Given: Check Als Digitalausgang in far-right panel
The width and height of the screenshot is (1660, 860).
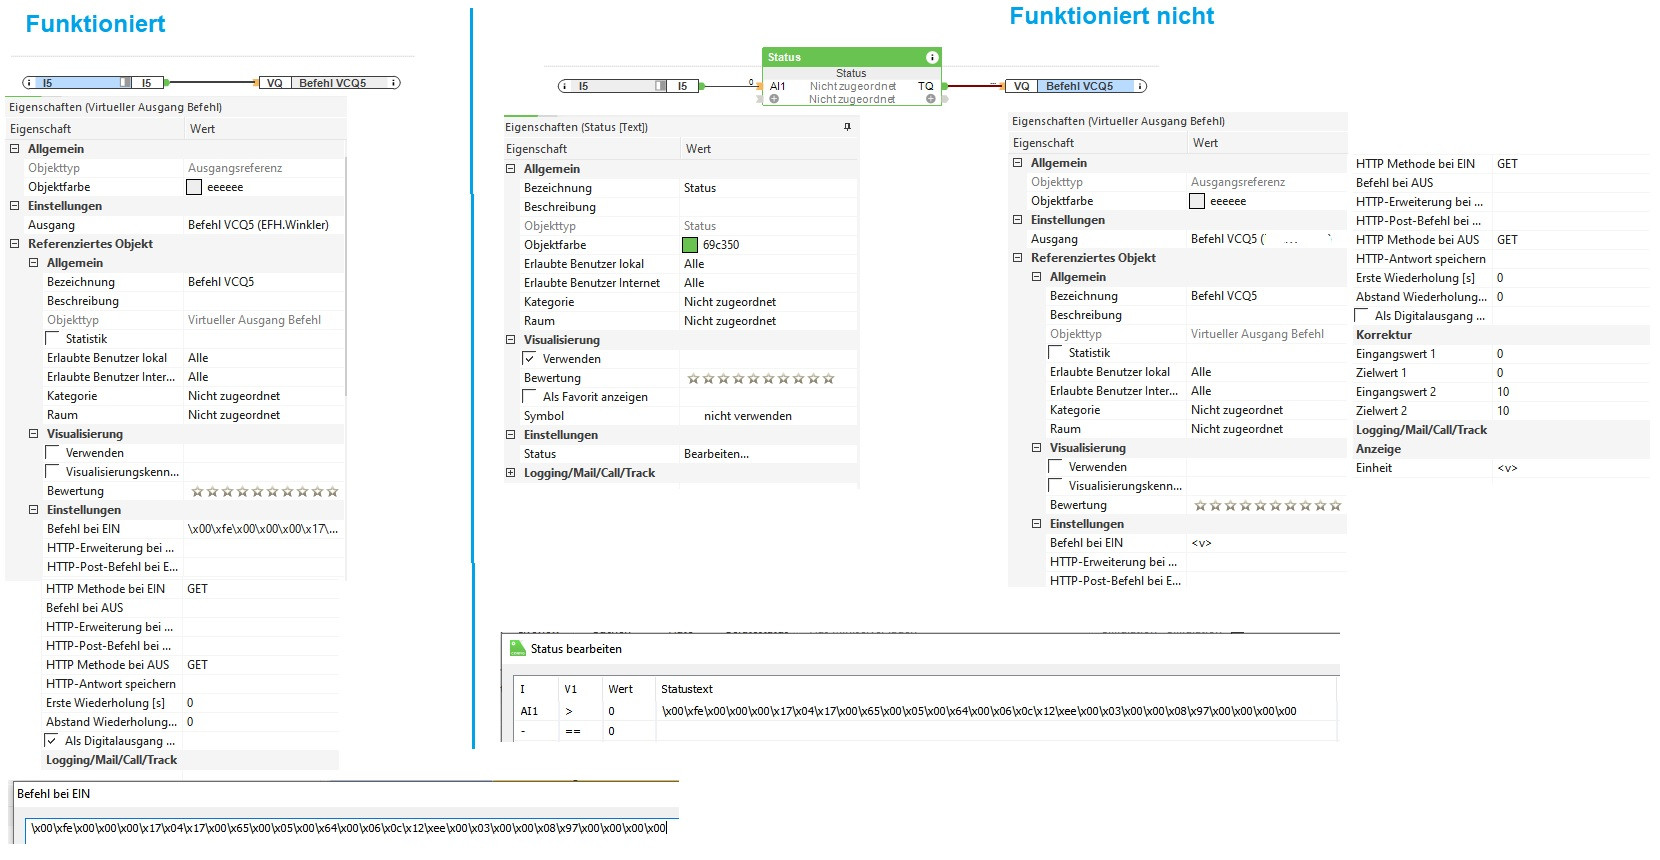Looking at the screenshot, I should click(x=1362, y=315).
